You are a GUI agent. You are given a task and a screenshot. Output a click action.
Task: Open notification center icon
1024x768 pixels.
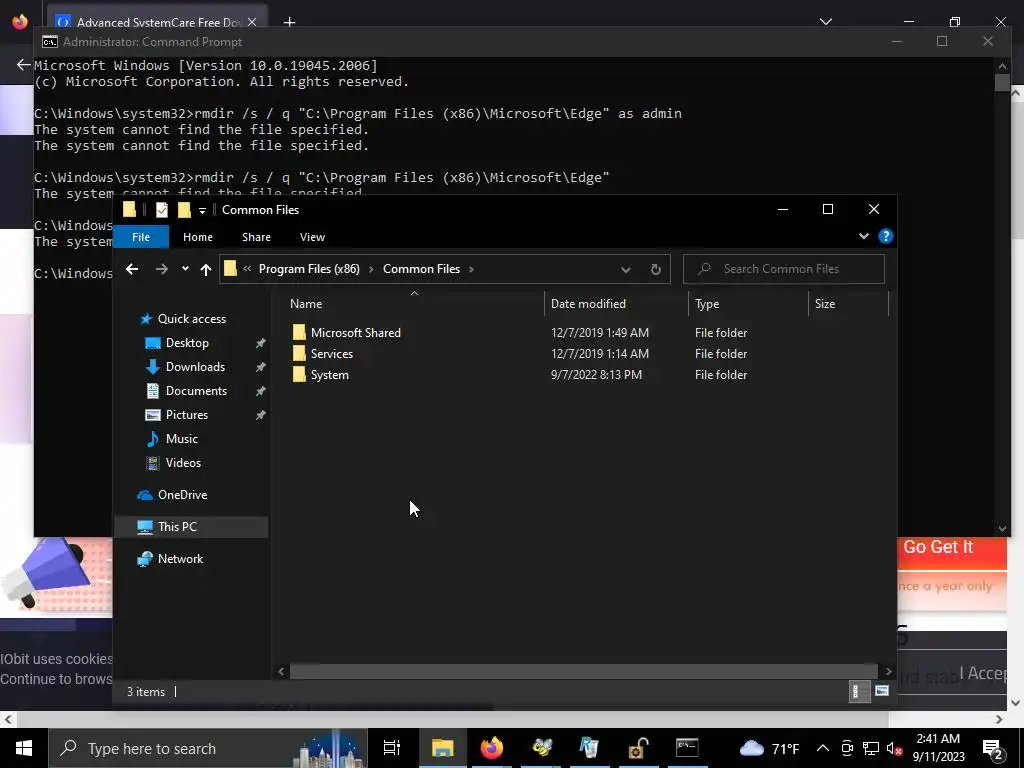point(993,749)
